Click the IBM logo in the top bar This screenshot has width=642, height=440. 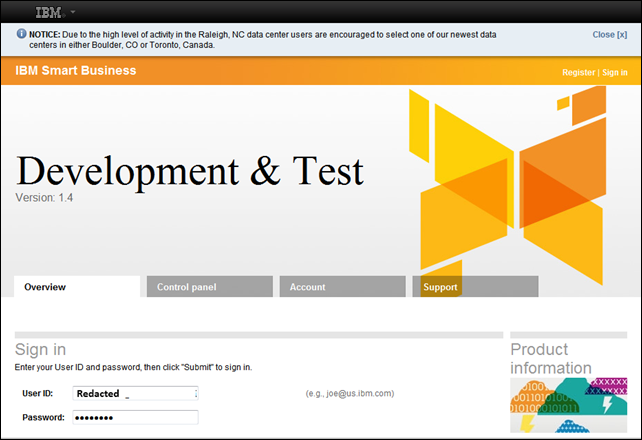[x=48, y=13]
